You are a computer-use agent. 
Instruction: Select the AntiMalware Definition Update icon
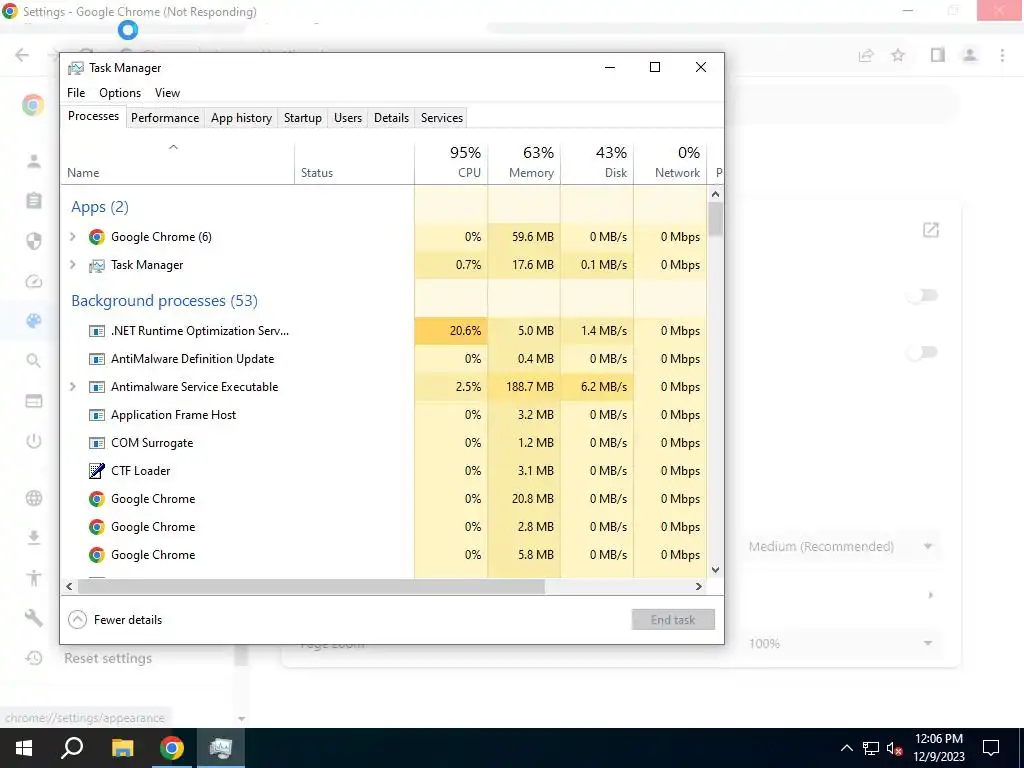click(97, 359)
